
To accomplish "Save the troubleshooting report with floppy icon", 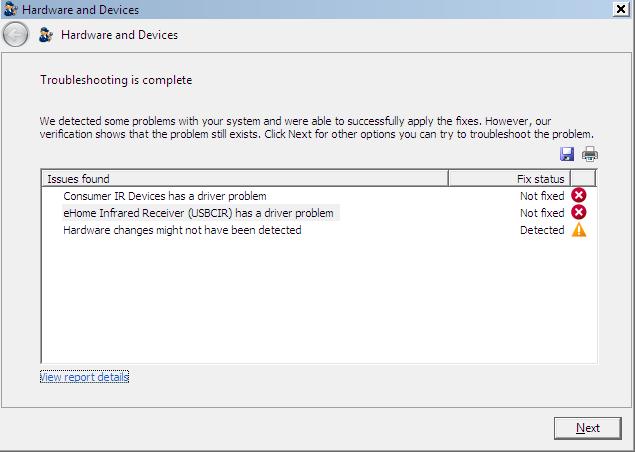I will coord(567,154).
